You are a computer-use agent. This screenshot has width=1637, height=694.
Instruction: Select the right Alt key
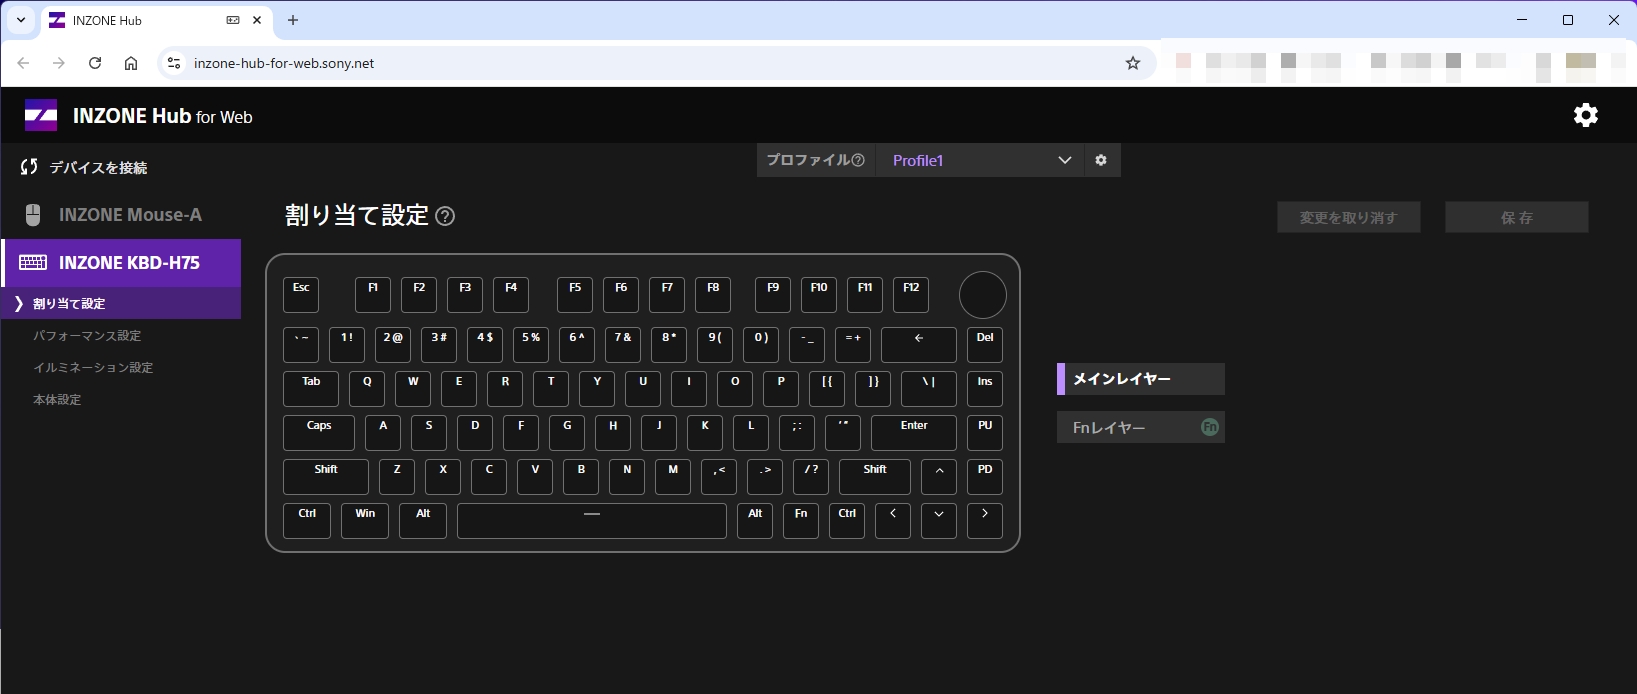(755, 521)
